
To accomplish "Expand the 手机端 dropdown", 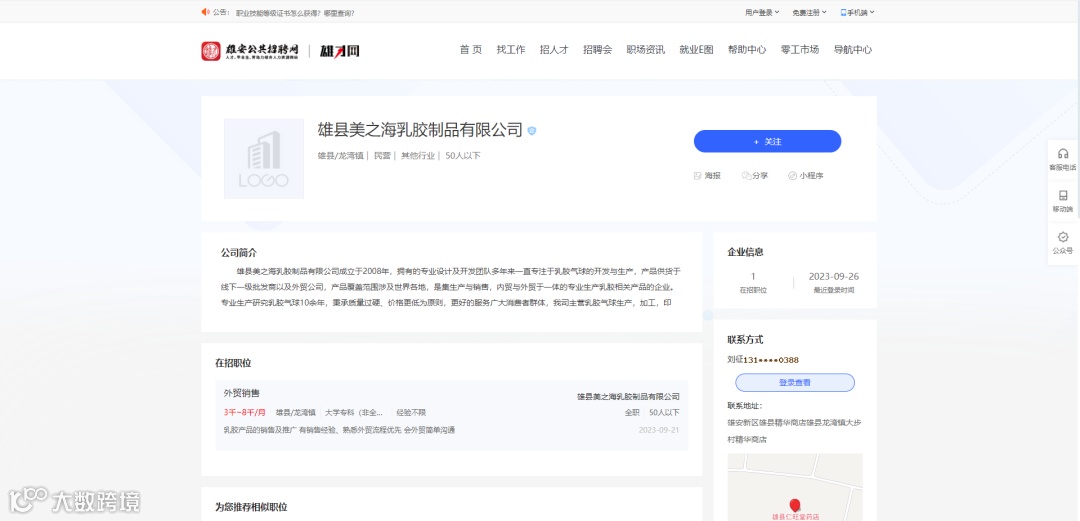I will click(x=858, y=12).
